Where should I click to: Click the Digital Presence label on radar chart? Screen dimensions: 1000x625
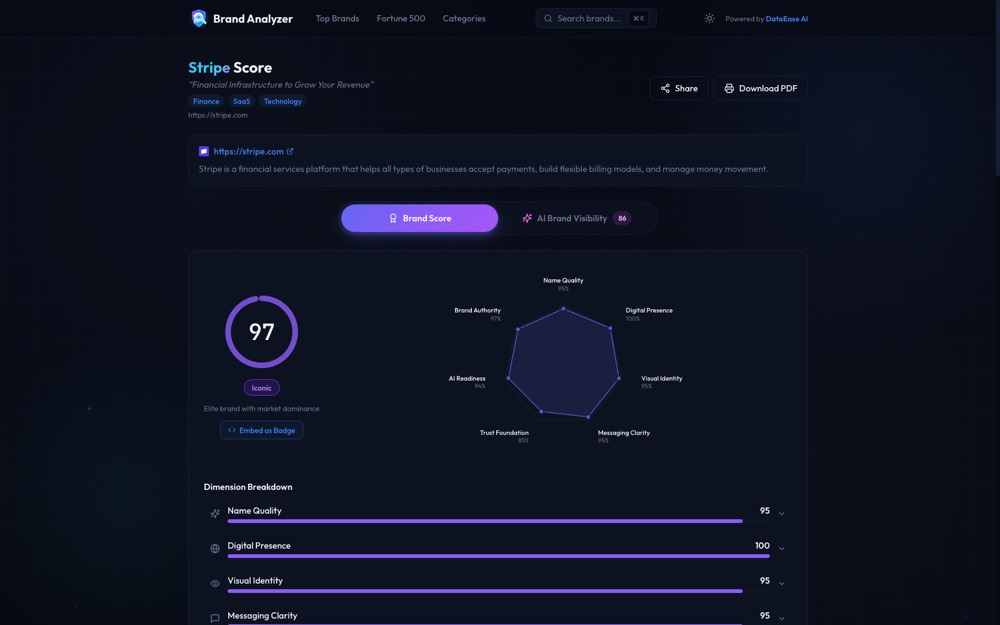[x=649, y=311]
